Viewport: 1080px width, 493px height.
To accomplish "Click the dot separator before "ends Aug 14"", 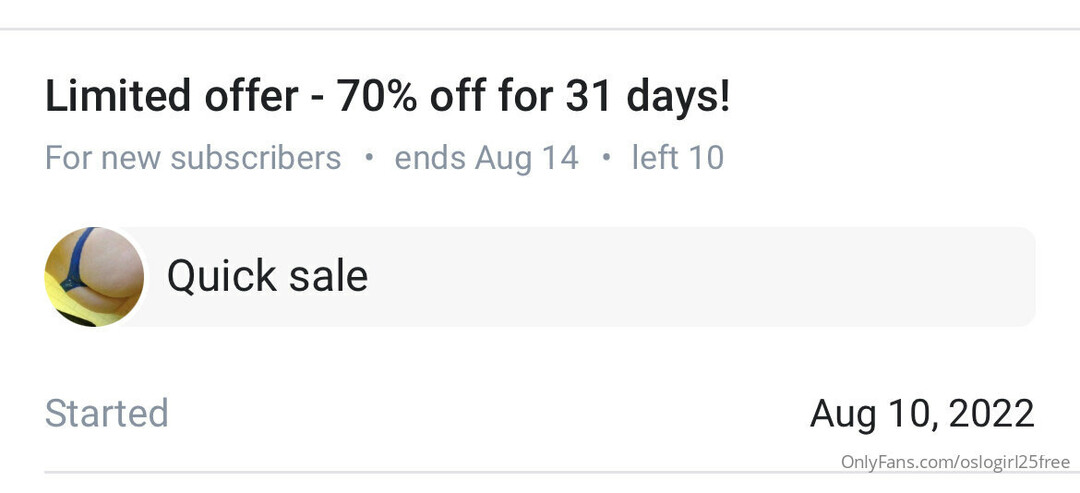I will (369, 157).
